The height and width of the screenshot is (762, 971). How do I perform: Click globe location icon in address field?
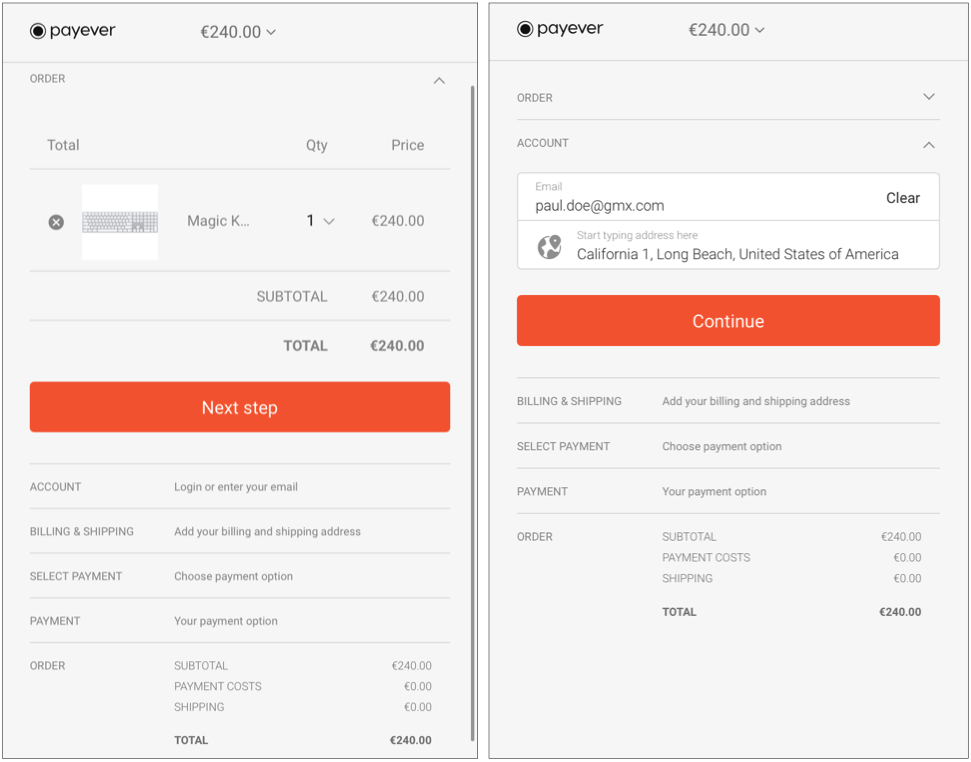(x=549, y=246)
